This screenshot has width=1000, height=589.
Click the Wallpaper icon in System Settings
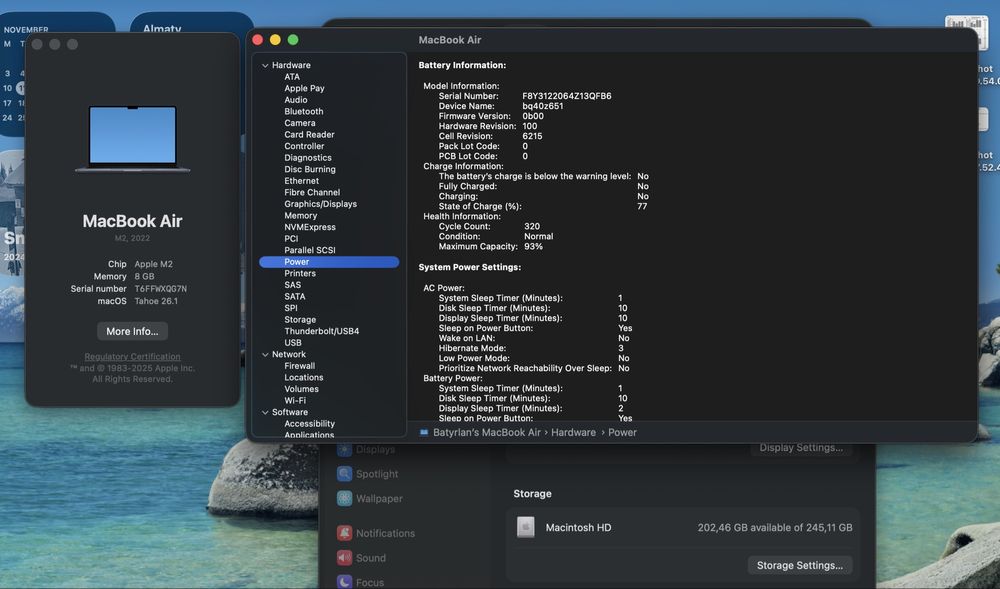[344, 498]
